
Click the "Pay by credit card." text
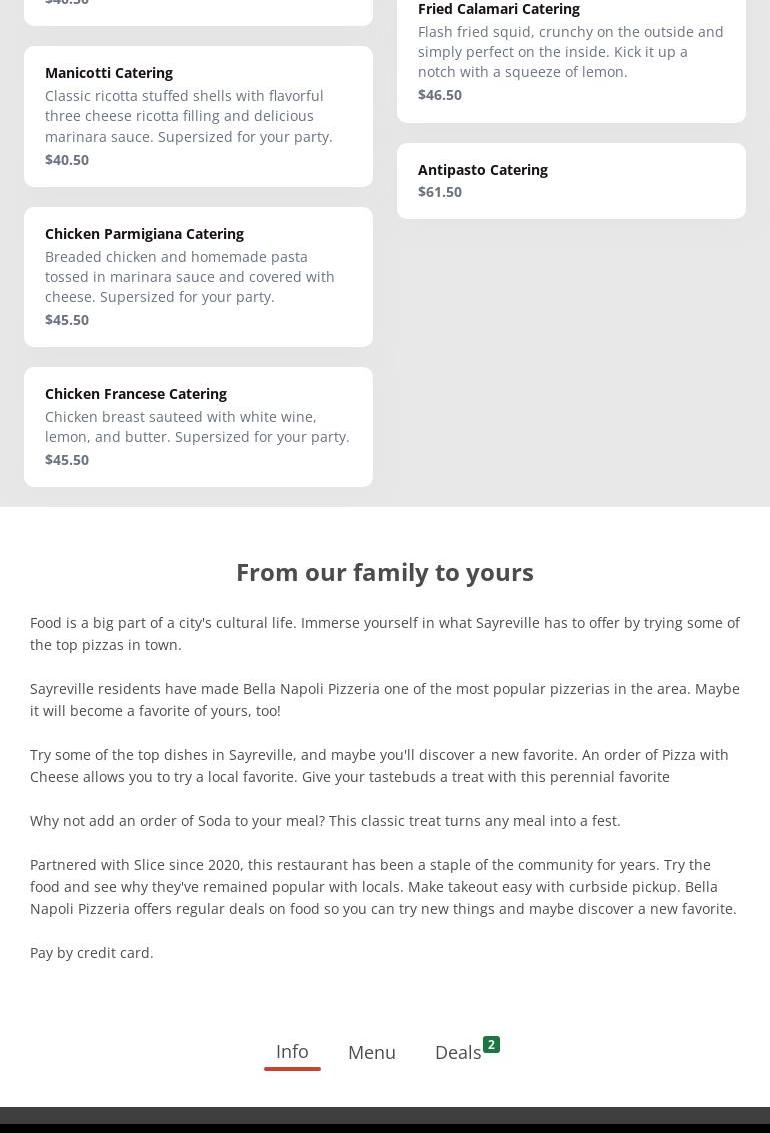click(92, 953)
